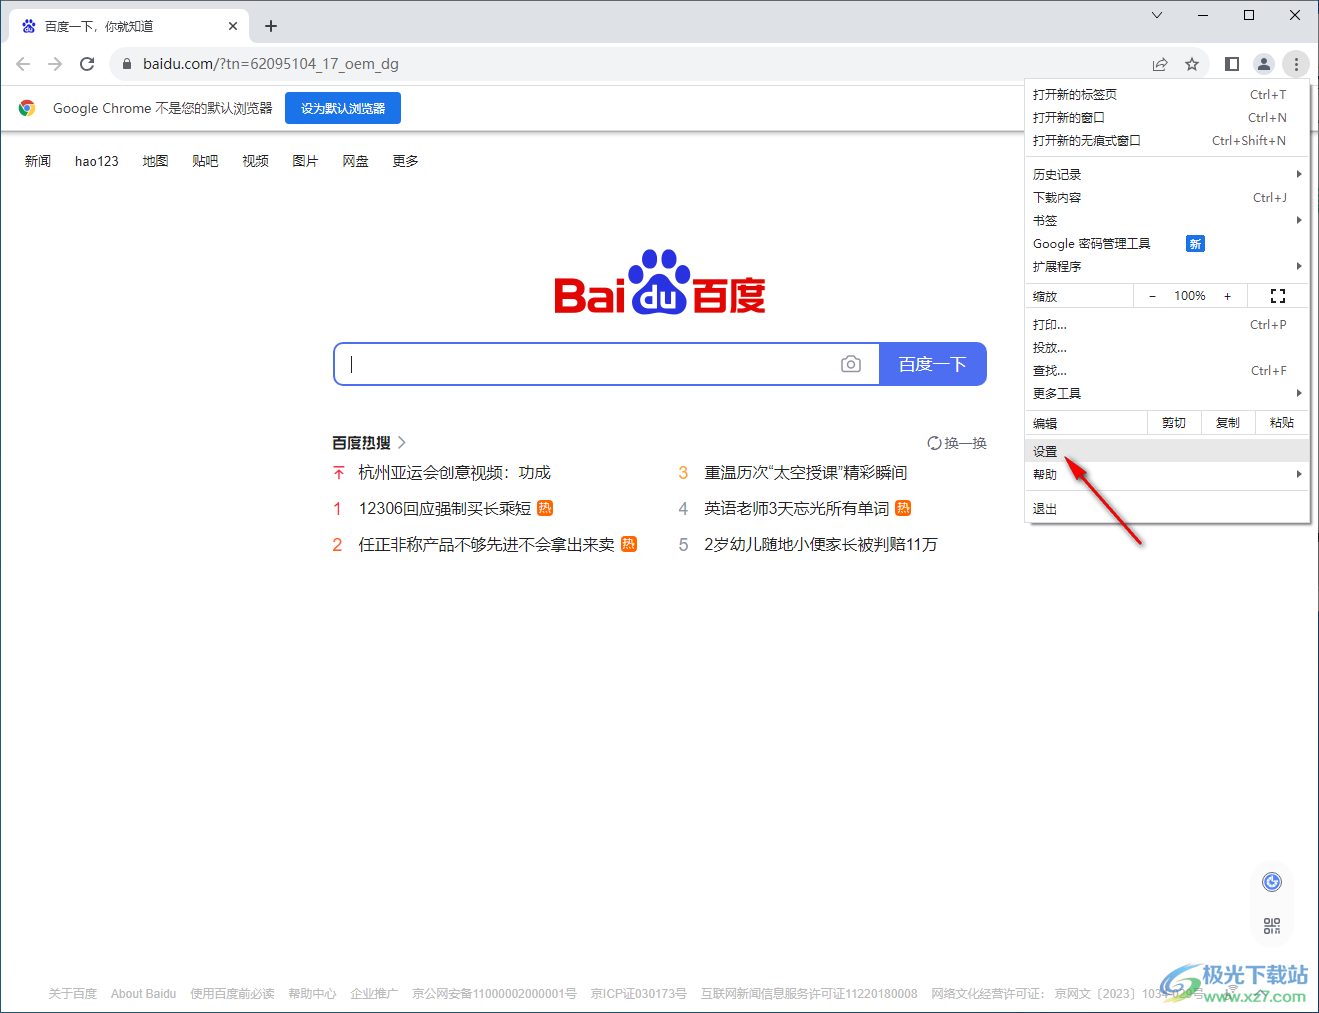Click 剪切 in the edit row
The image size is (1319, 1013).
point(1174,423)
